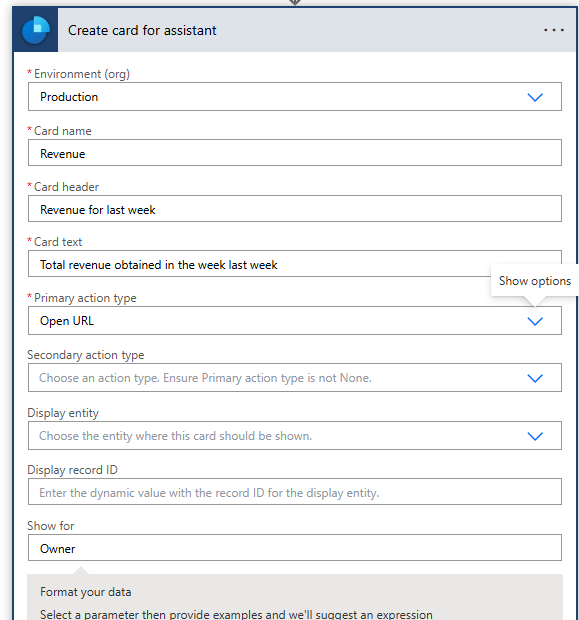Click the Dynamics 365 Sales Insights connector icon
This screenshot has width=579, height=620.
[x=36, y=30]
